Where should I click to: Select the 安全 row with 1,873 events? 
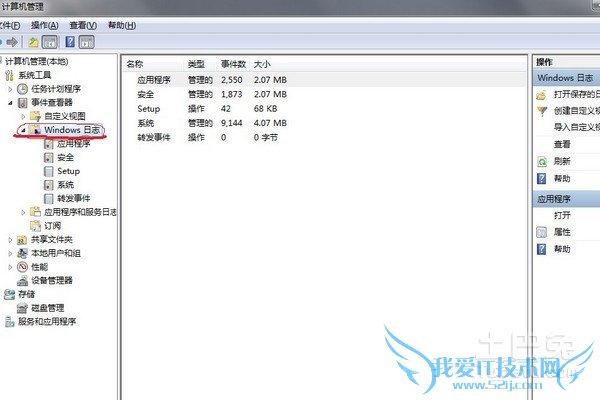(x=325, y=94)
